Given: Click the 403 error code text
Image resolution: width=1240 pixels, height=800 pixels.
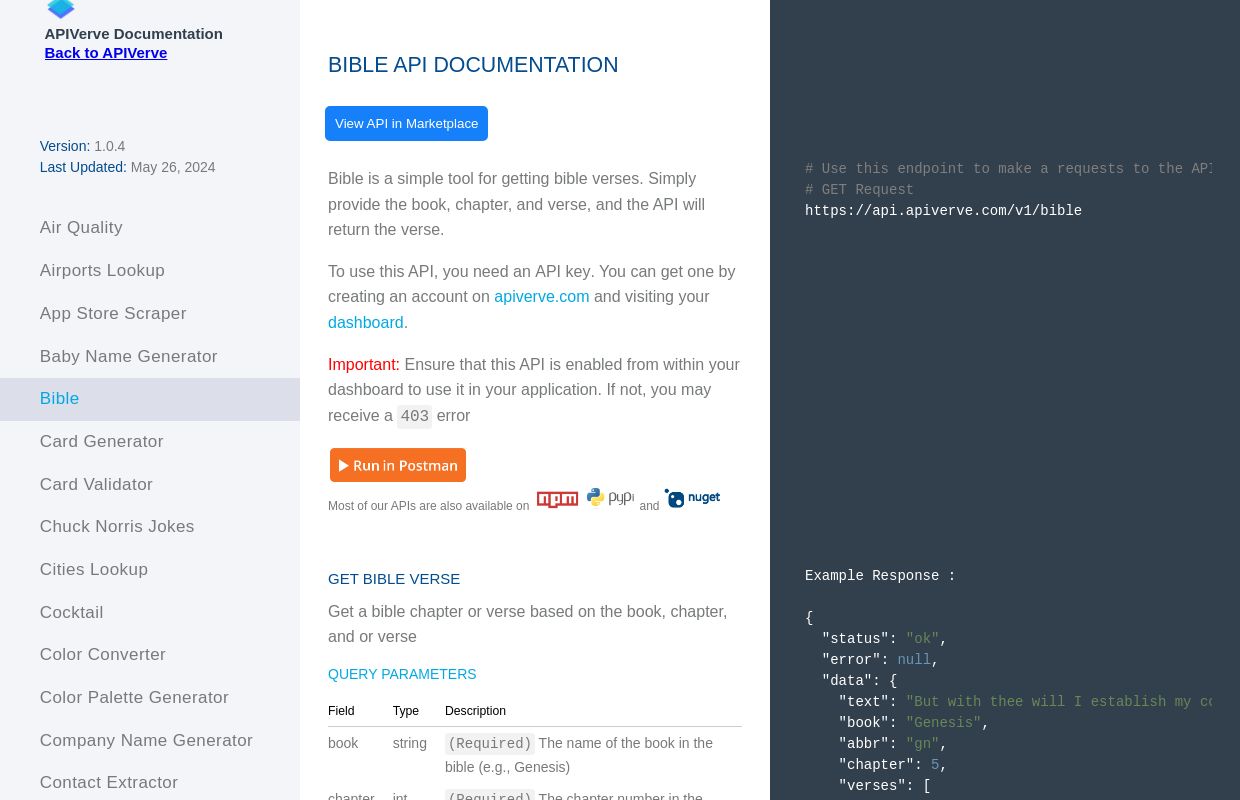Looking at the screenshot, I should coord(415,417).
